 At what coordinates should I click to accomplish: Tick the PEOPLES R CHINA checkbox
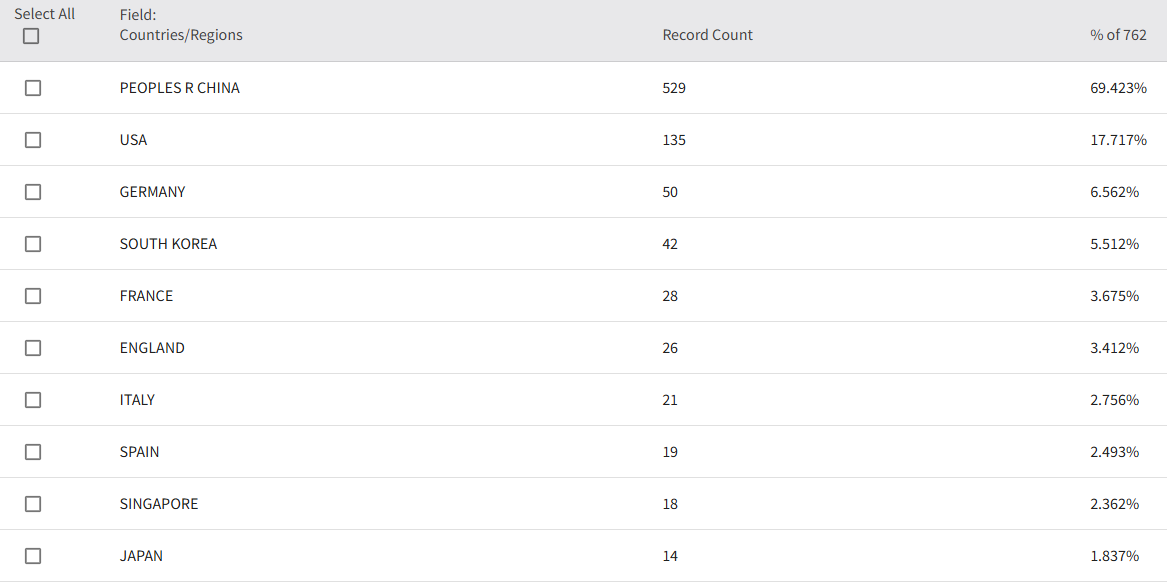(x=33, y=88)
